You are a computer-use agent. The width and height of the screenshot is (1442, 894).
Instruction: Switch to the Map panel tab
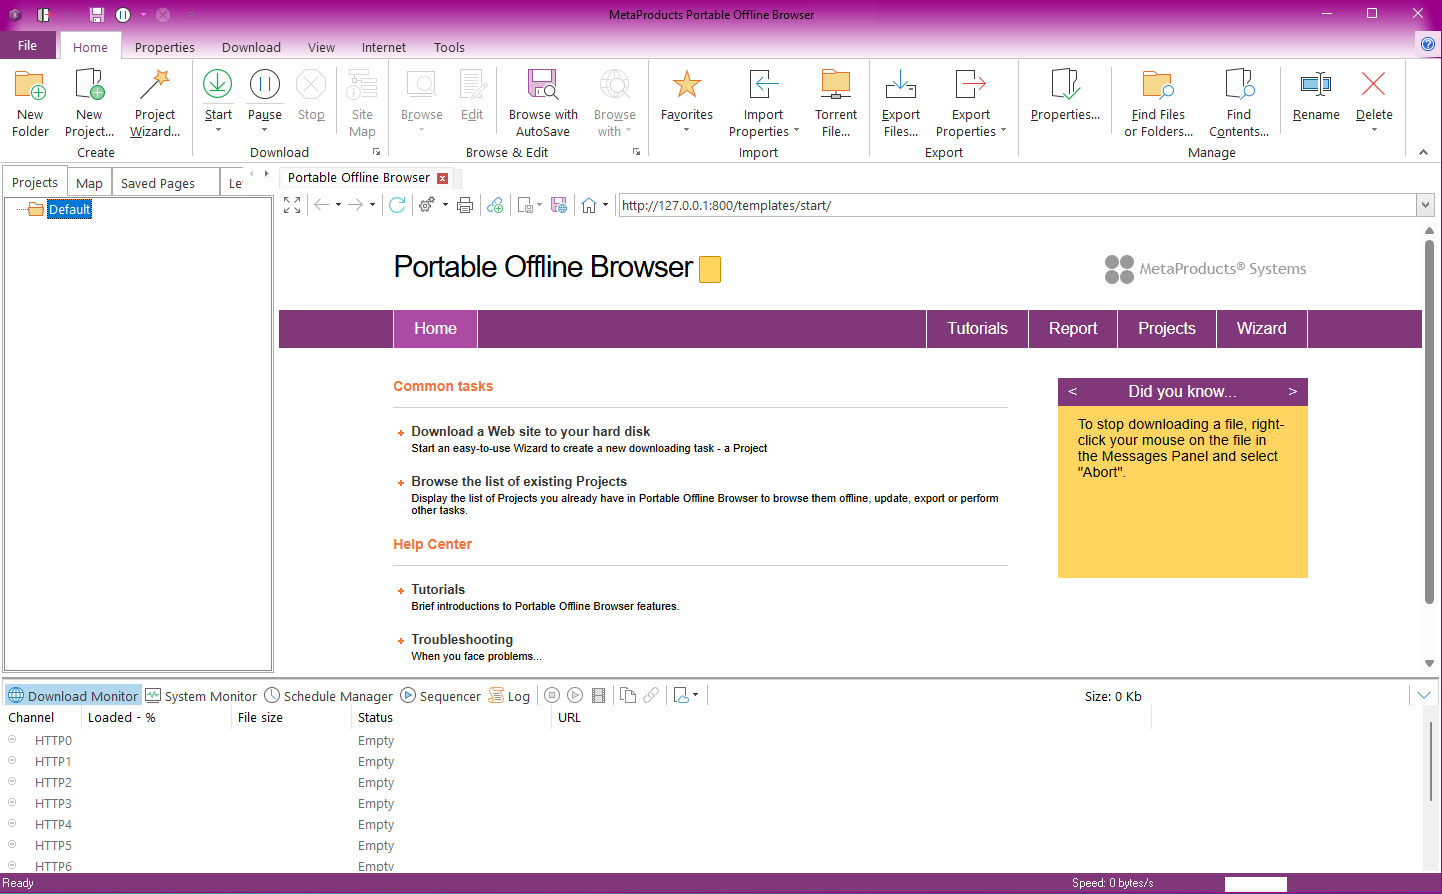tap(89, 183)
